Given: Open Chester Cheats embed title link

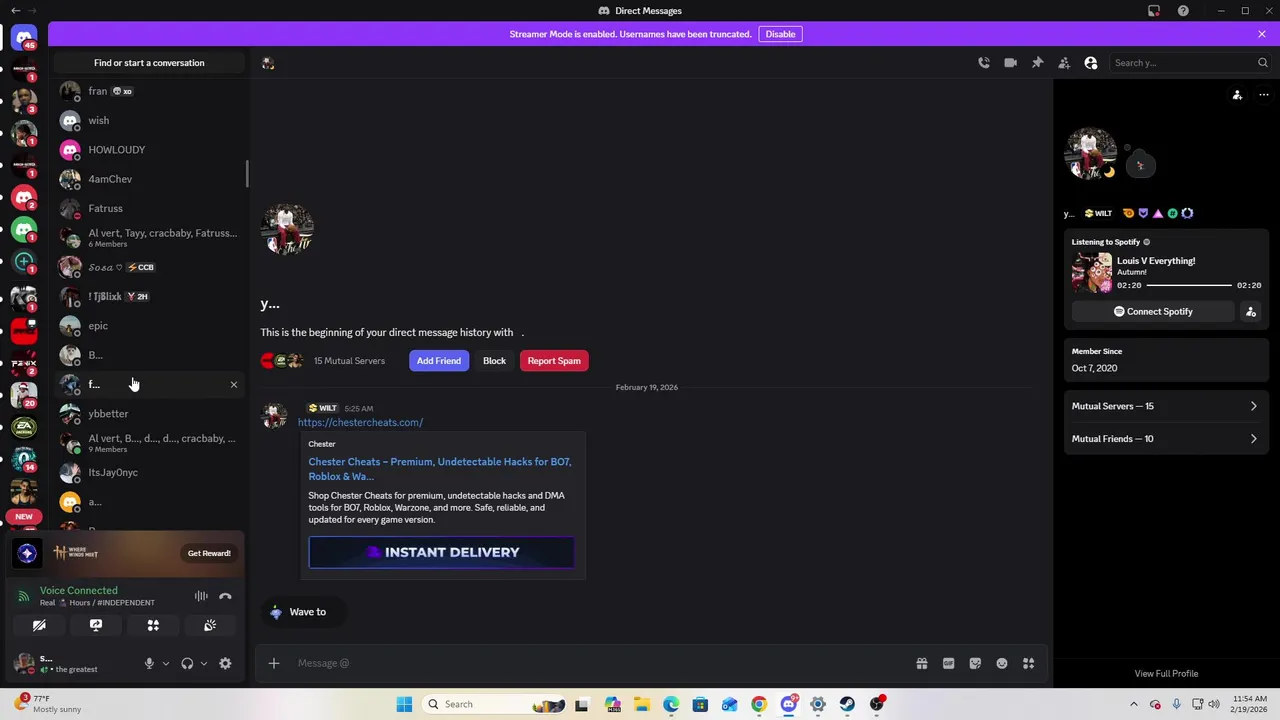Looking at the screenshot, I should point(440,469).
